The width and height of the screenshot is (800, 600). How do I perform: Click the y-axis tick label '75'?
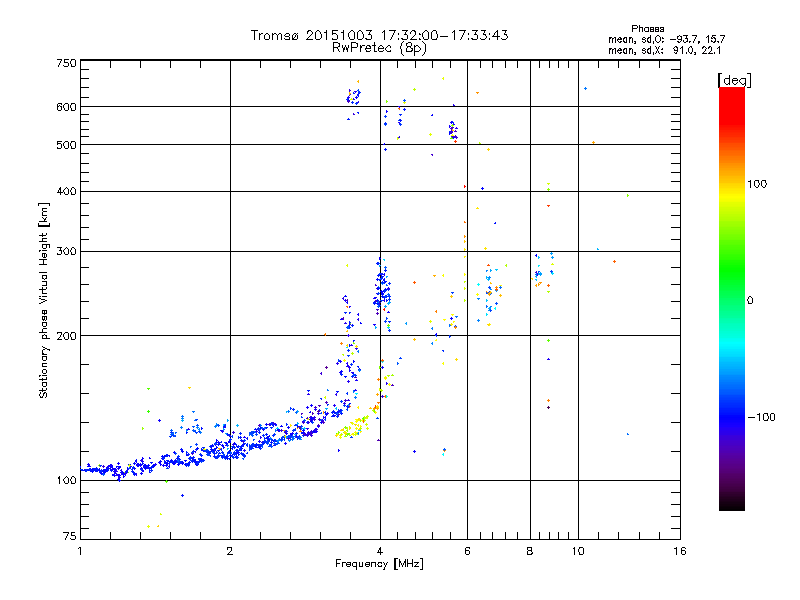[70, 536]
